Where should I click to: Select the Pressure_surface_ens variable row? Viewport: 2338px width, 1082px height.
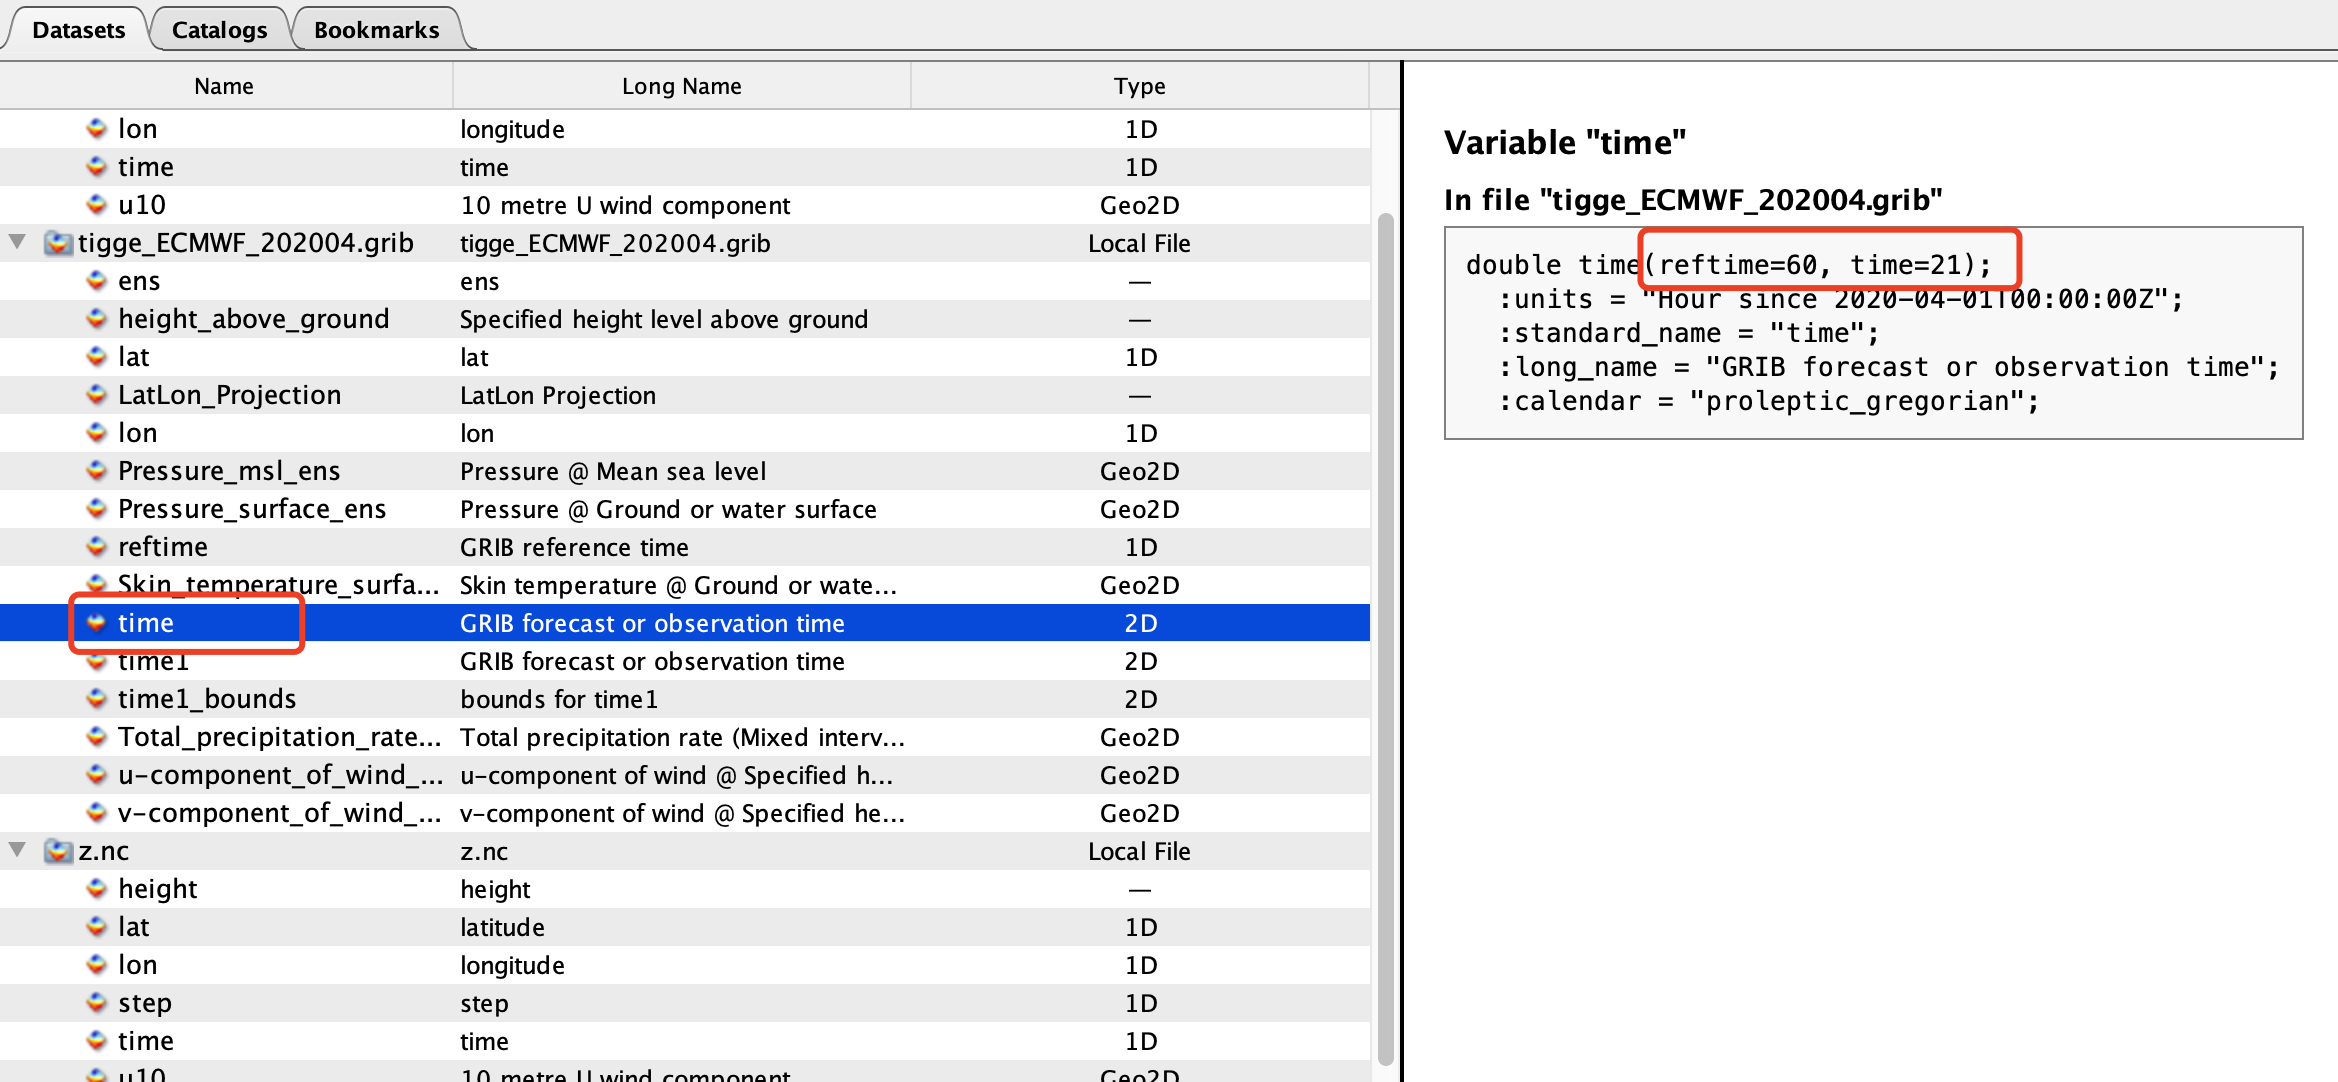tap(251, 509)
